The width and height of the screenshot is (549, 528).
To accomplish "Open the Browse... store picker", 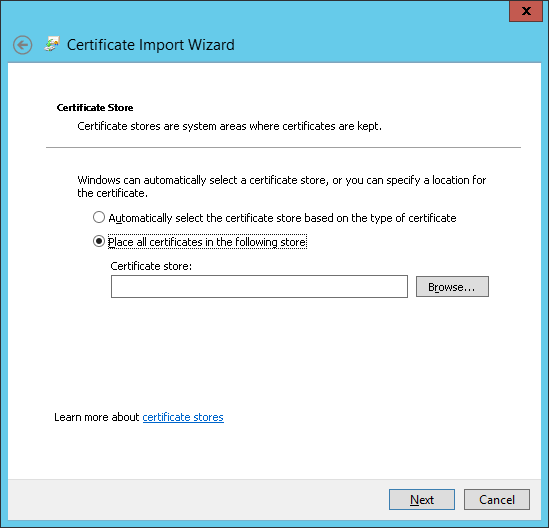I will (452, 287).
